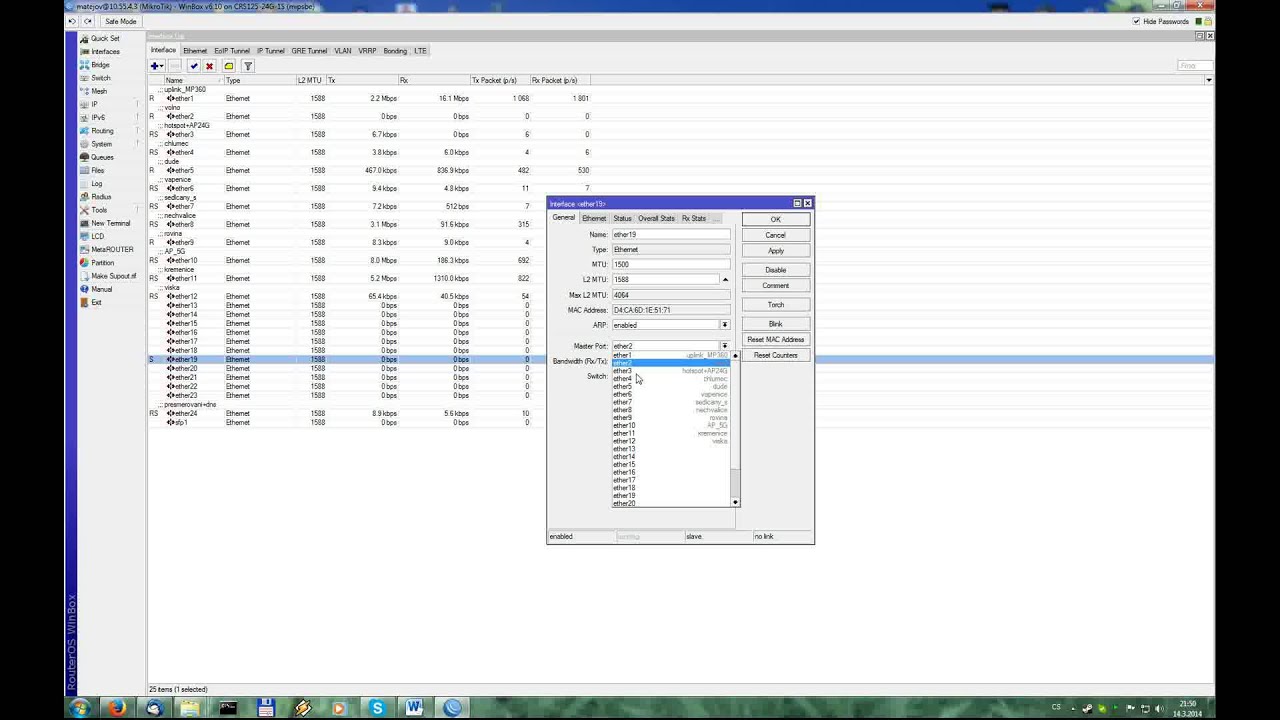Click the Master Port list scrollbar
Viewport: 1280px width, 720px height.
click(736, 430)
